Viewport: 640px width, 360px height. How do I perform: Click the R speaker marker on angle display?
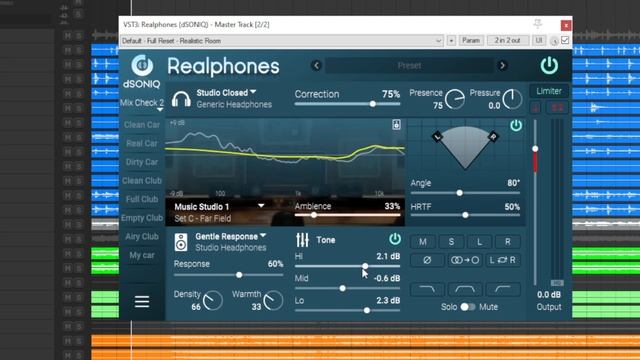[493, 137]
